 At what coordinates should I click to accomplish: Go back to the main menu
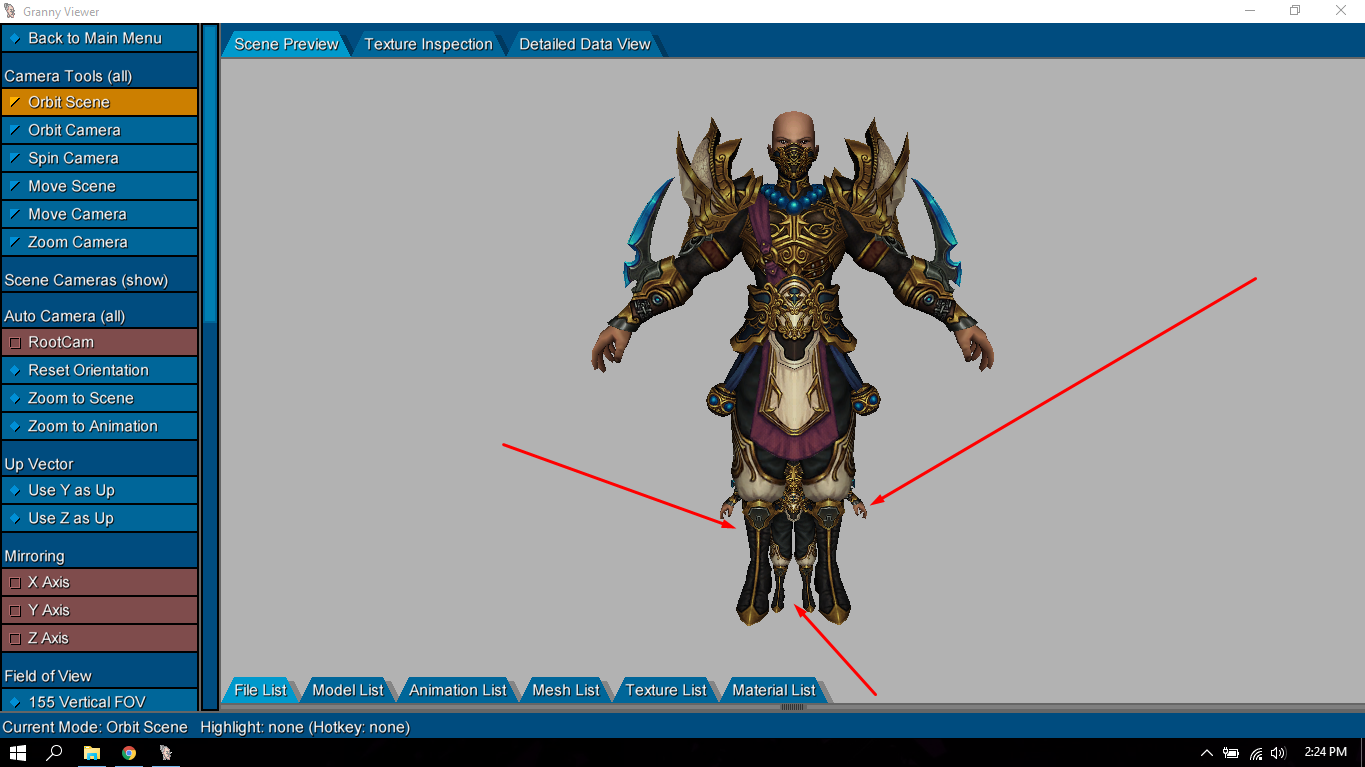(x=99, y=38)
